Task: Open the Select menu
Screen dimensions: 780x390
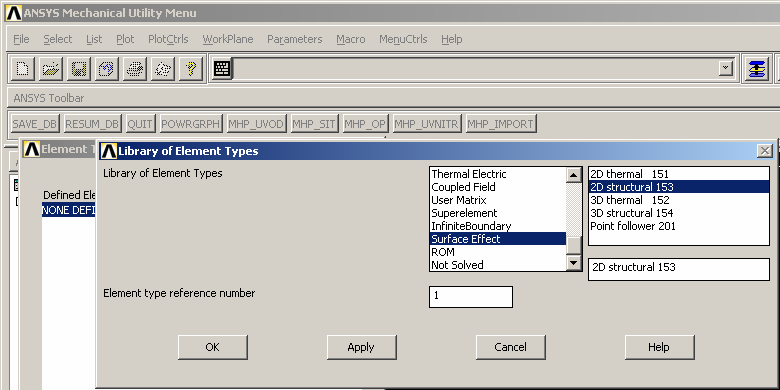Action: [57, 39]
